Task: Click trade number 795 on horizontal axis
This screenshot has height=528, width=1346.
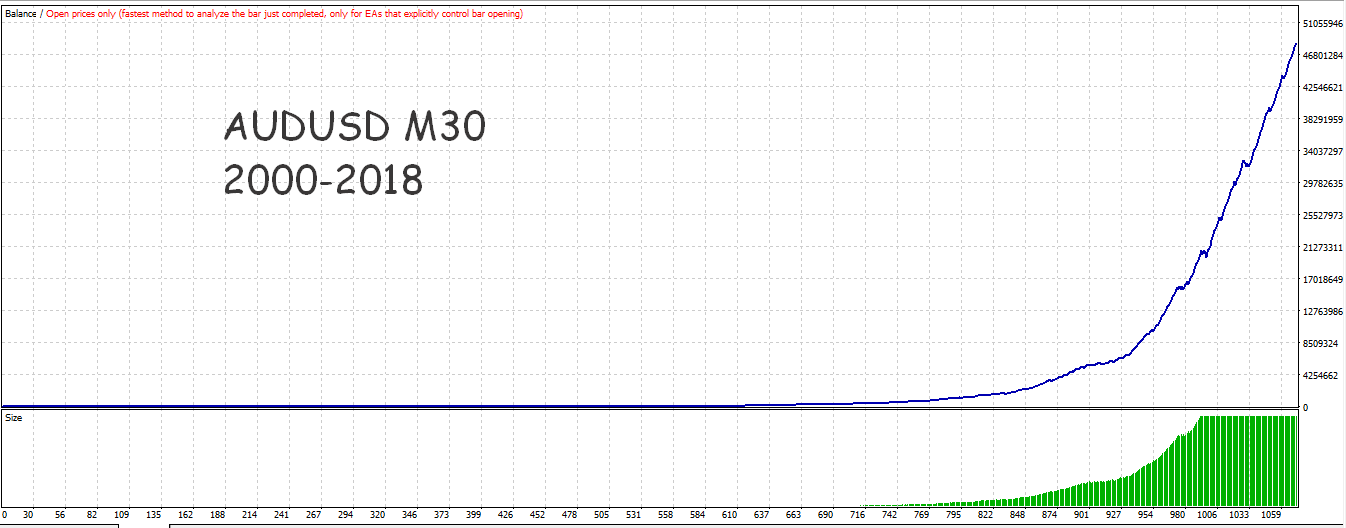Action: [953, 515]
